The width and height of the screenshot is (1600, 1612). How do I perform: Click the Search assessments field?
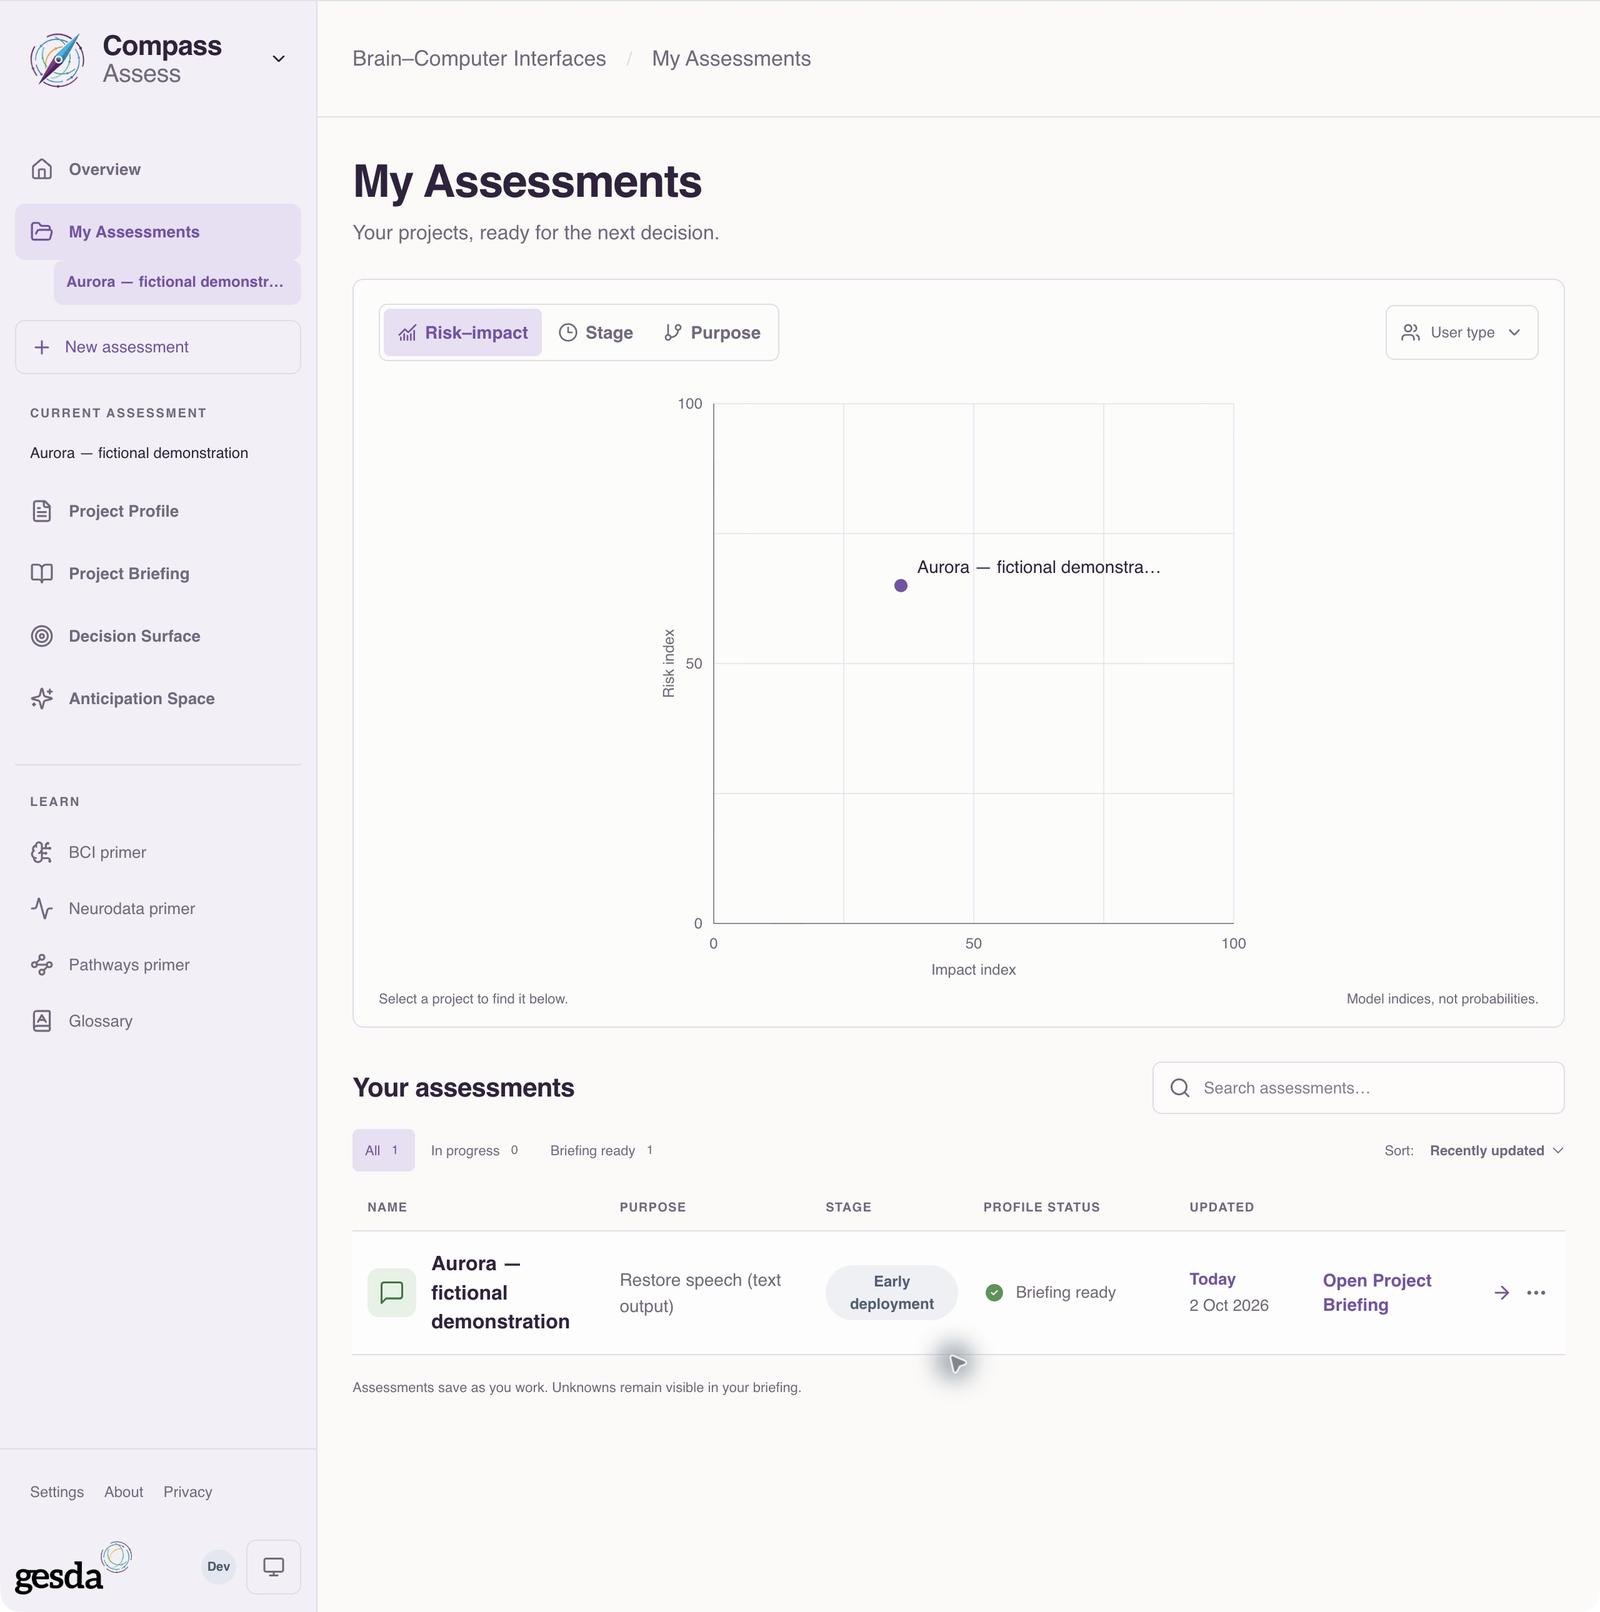[1359, 1088]
